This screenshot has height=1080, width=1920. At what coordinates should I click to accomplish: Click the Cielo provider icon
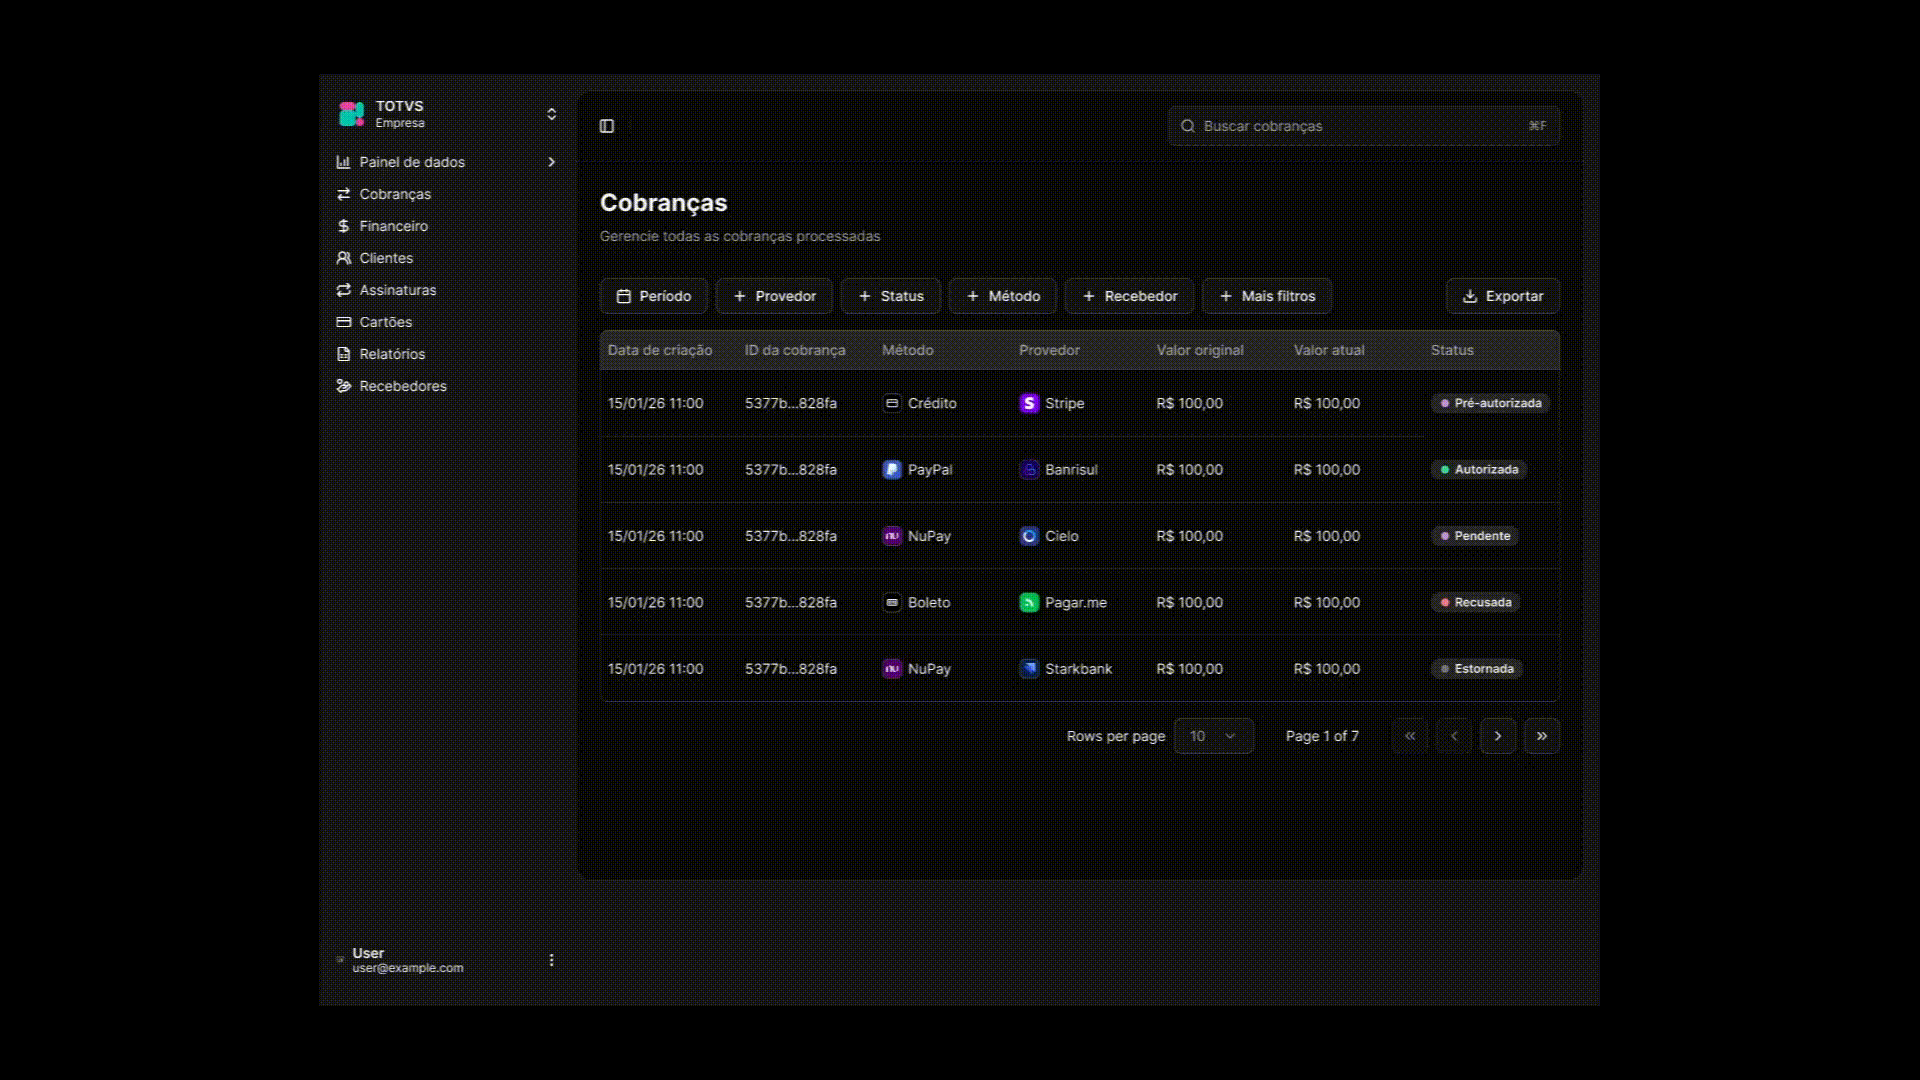[x=1029, y=536]
